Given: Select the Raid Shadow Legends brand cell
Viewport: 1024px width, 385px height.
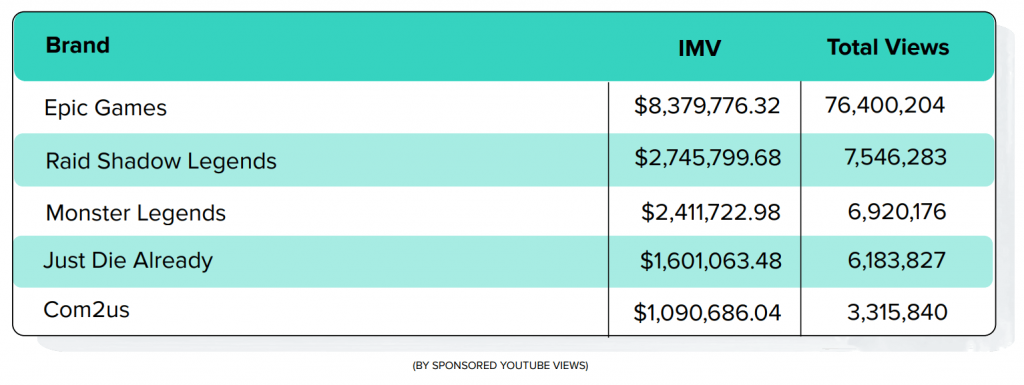Looking at the screenshot, I should click(161, 161).
